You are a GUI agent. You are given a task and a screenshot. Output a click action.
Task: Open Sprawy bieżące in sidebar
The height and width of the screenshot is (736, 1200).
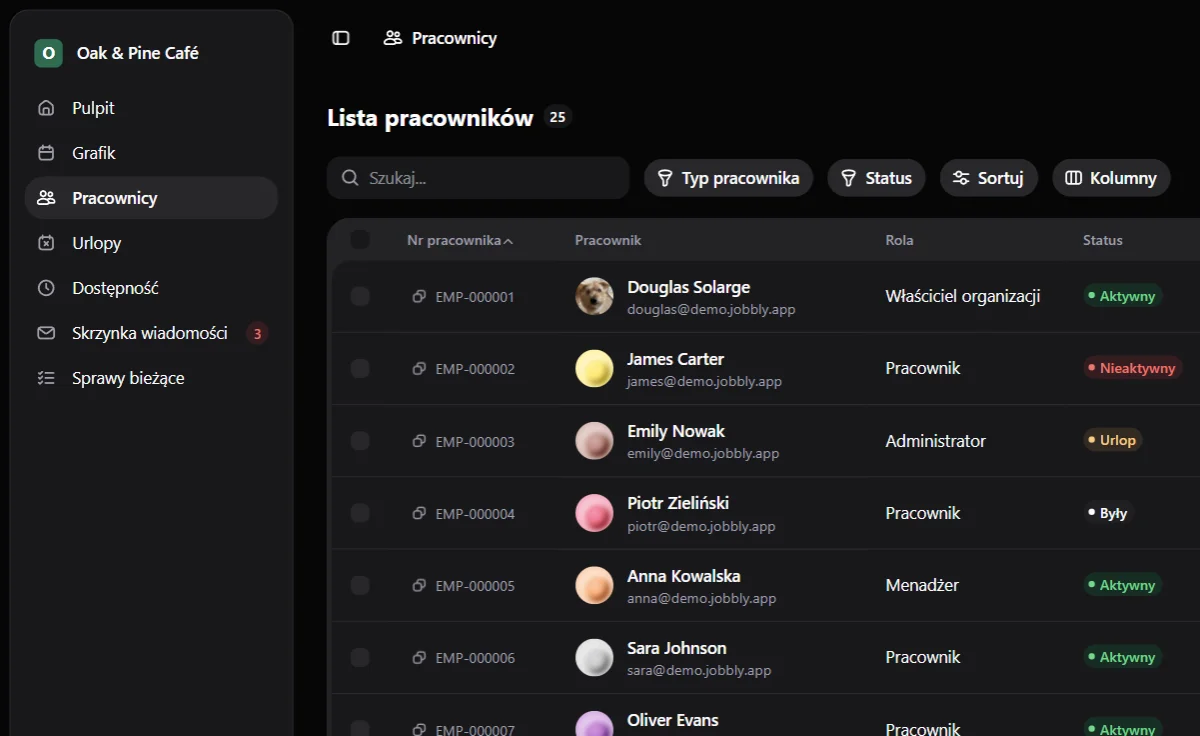click(151, 378)
